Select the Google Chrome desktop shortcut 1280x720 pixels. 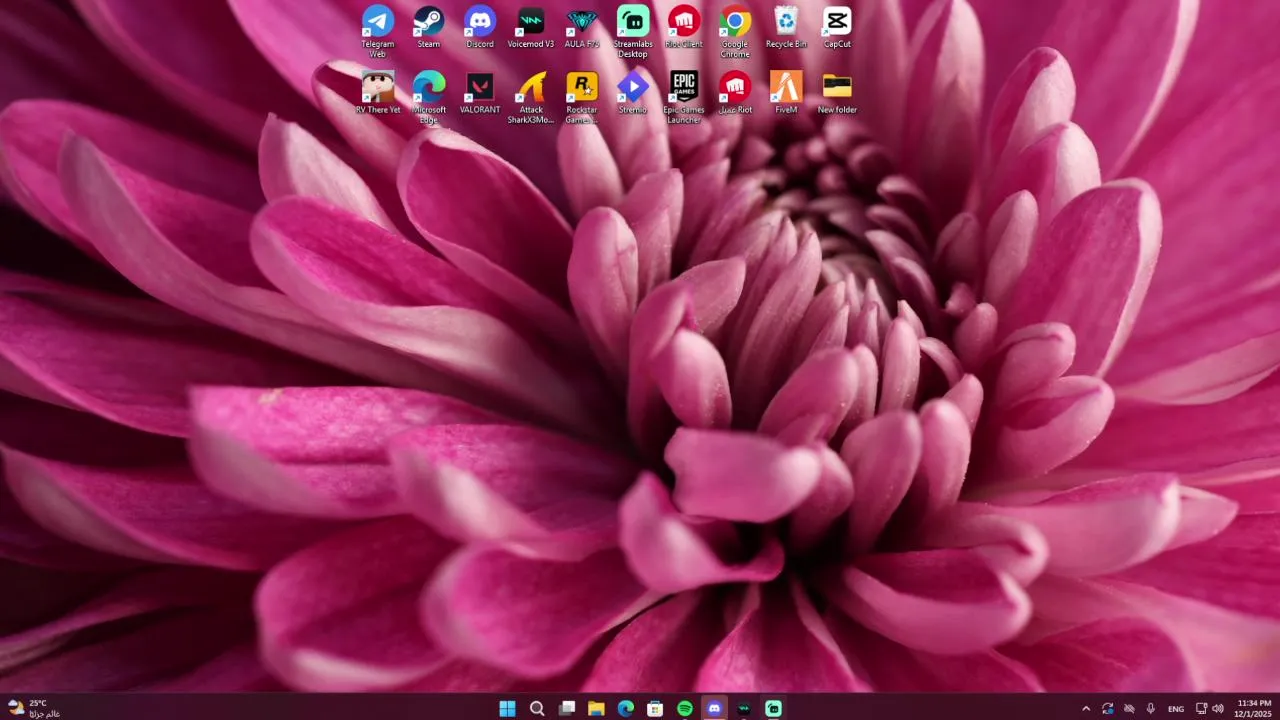(735, 30)
